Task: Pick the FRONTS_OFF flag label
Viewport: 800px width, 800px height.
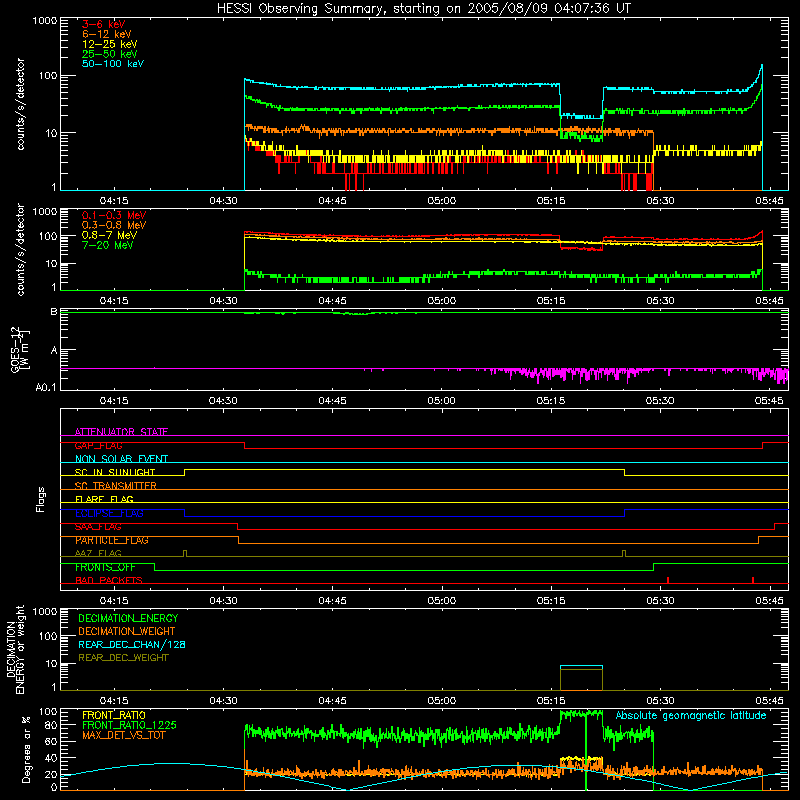Action: [x=105, y=567]
